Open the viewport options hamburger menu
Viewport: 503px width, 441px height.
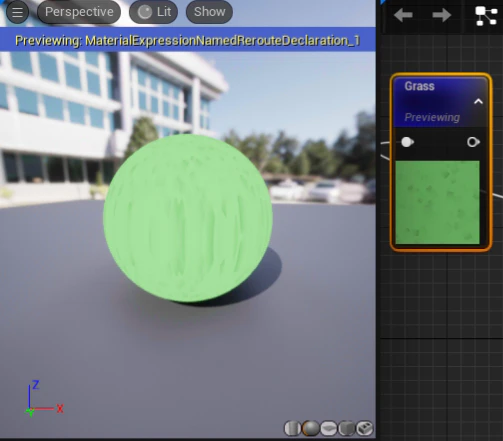(17, 12)
